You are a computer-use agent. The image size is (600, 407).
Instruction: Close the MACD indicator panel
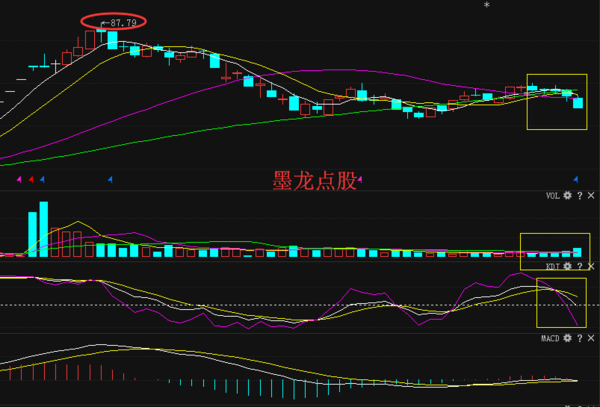[589, 340]
